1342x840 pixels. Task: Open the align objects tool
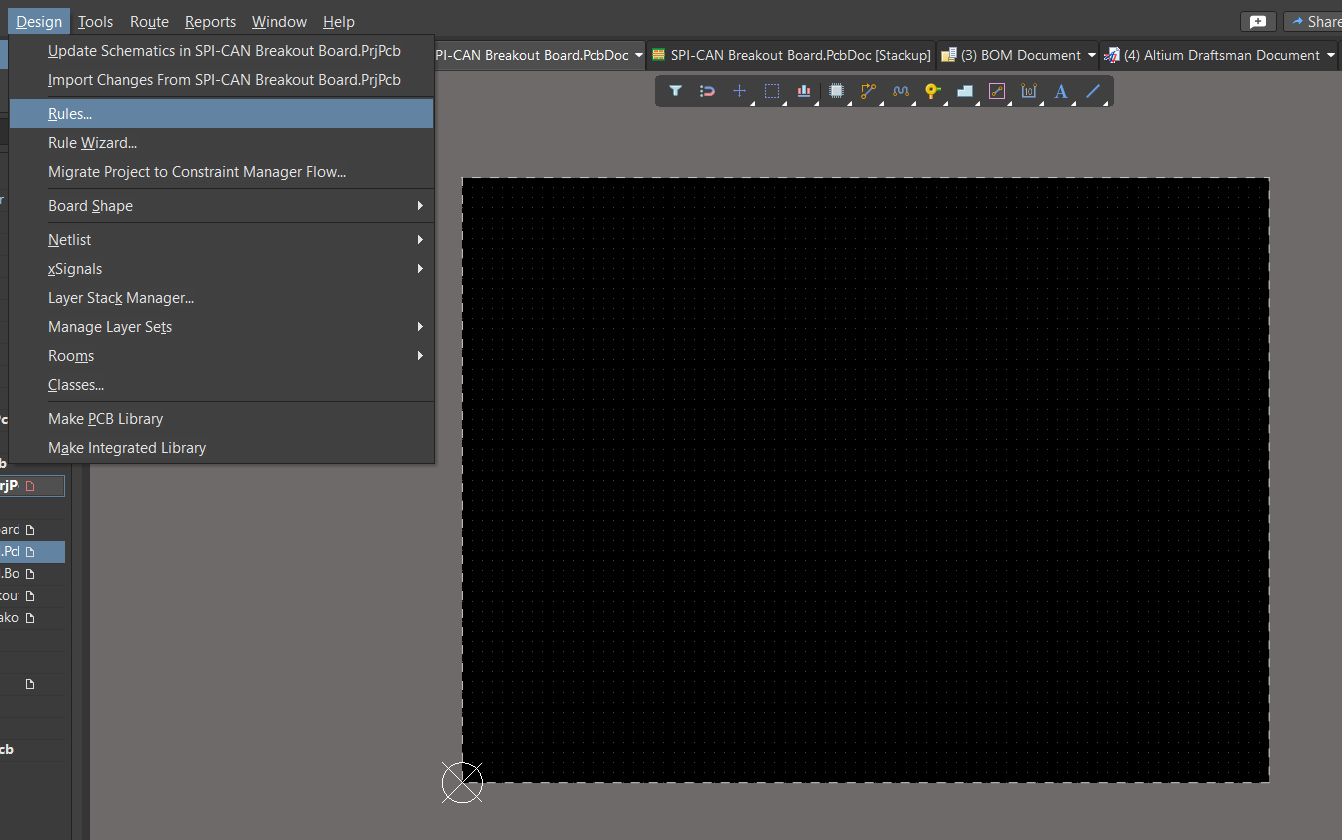804,91
